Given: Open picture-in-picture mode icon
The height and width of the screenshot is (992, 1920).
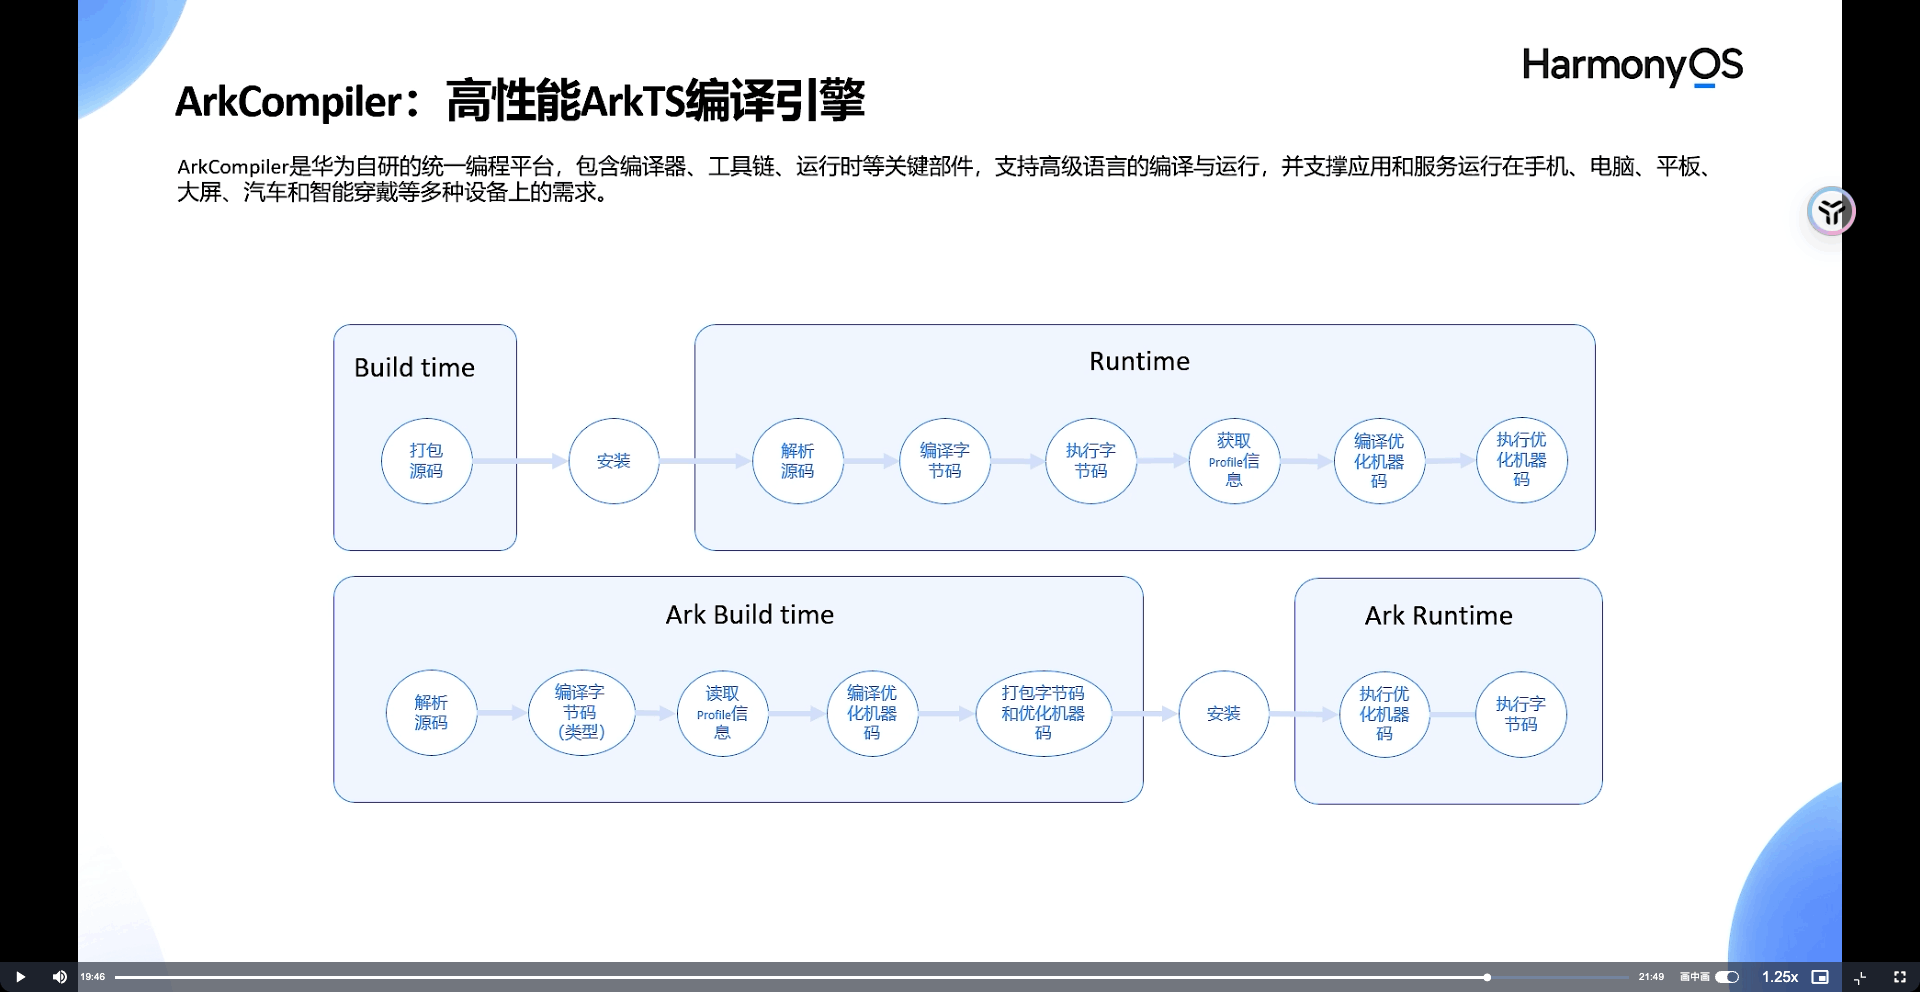Looking at the screenshot, I should 1821,977.
